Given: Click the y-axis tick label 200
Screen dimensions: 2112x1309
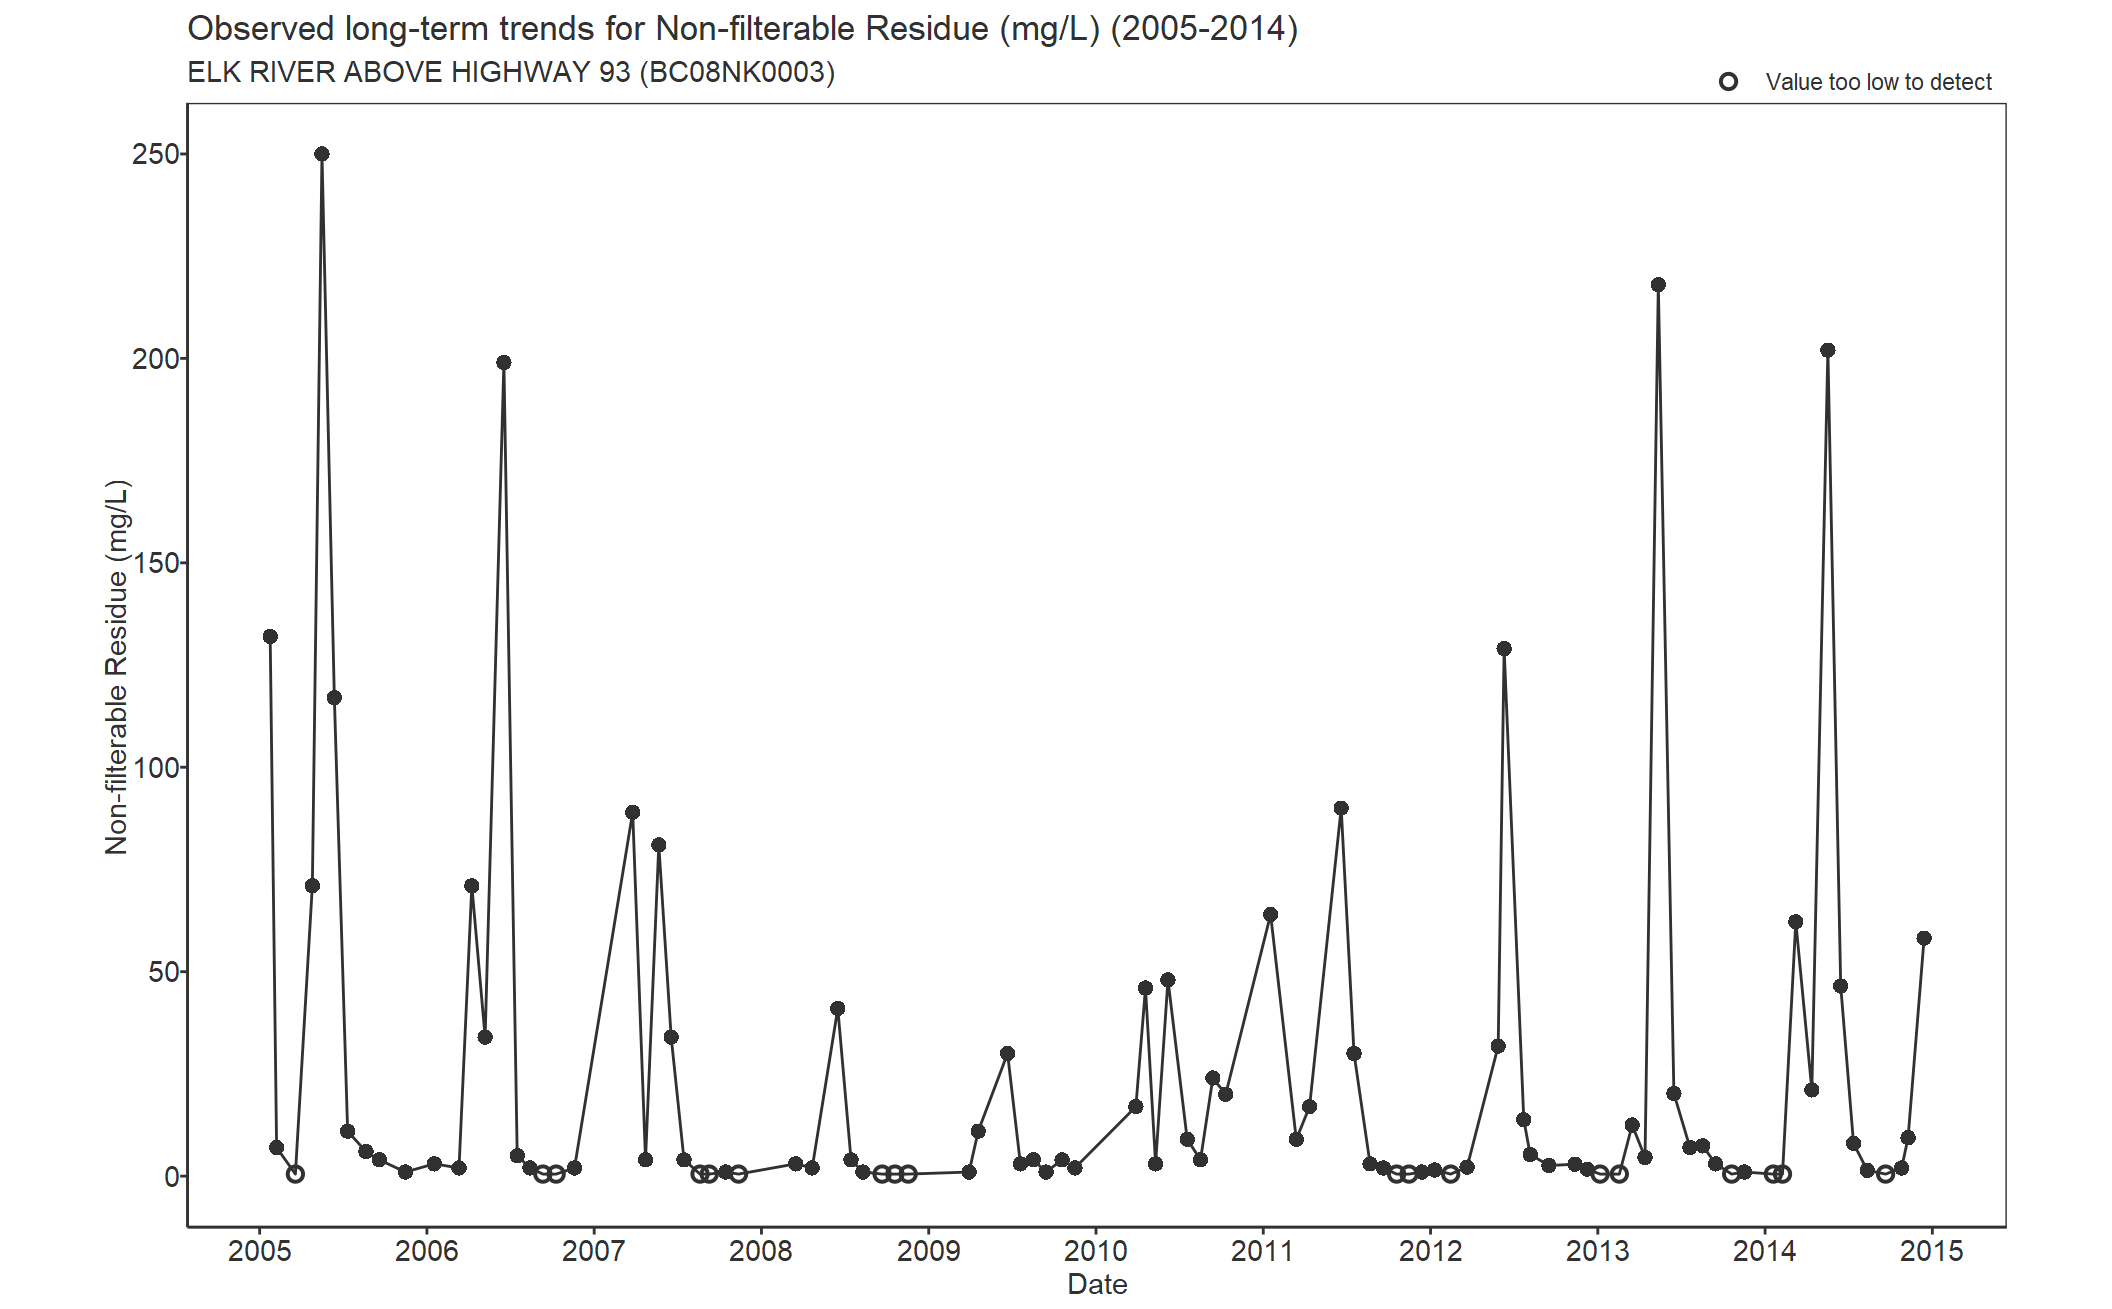Looking at the screenshot, I should click(155, 358).
